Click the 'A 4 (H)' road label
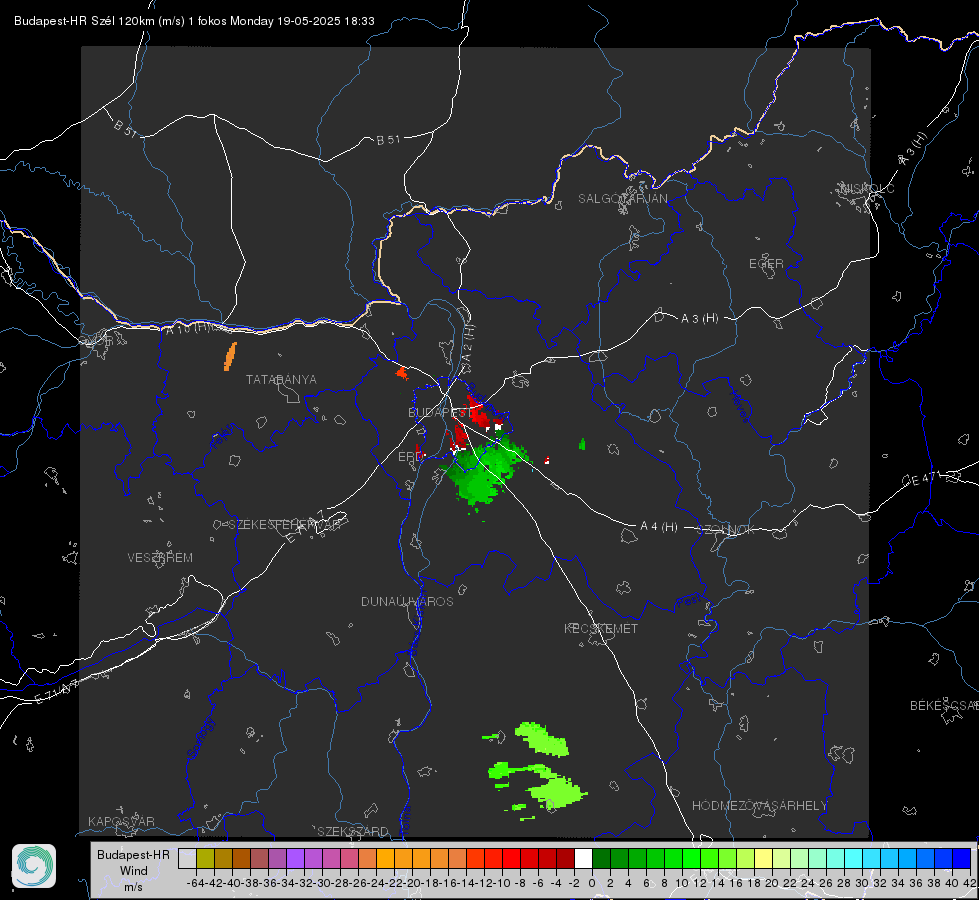This screenshot has height=900, width=979. click(x=659, y=527)
